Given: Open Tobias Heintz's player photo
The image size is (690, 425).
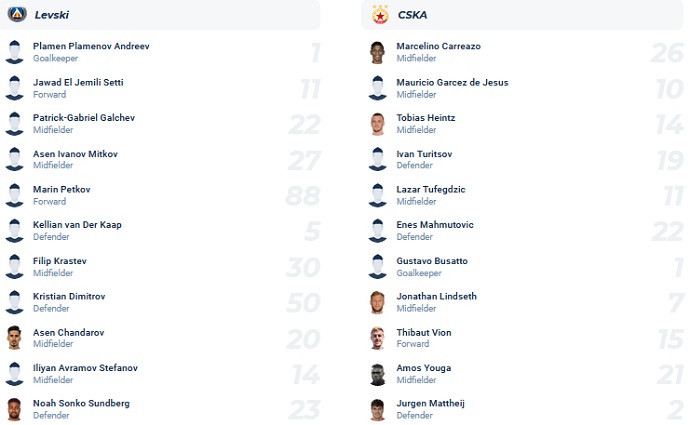Looking at the screenshot, I should coord(377,124).
